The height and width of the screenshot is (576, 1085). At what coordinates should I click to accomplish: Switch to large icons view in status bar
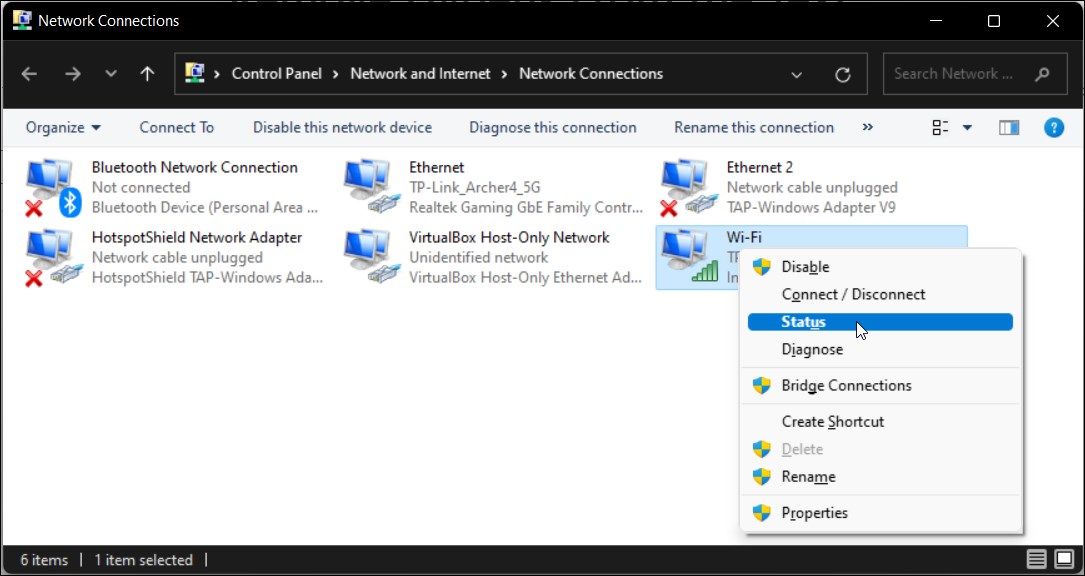(1064, 559)
